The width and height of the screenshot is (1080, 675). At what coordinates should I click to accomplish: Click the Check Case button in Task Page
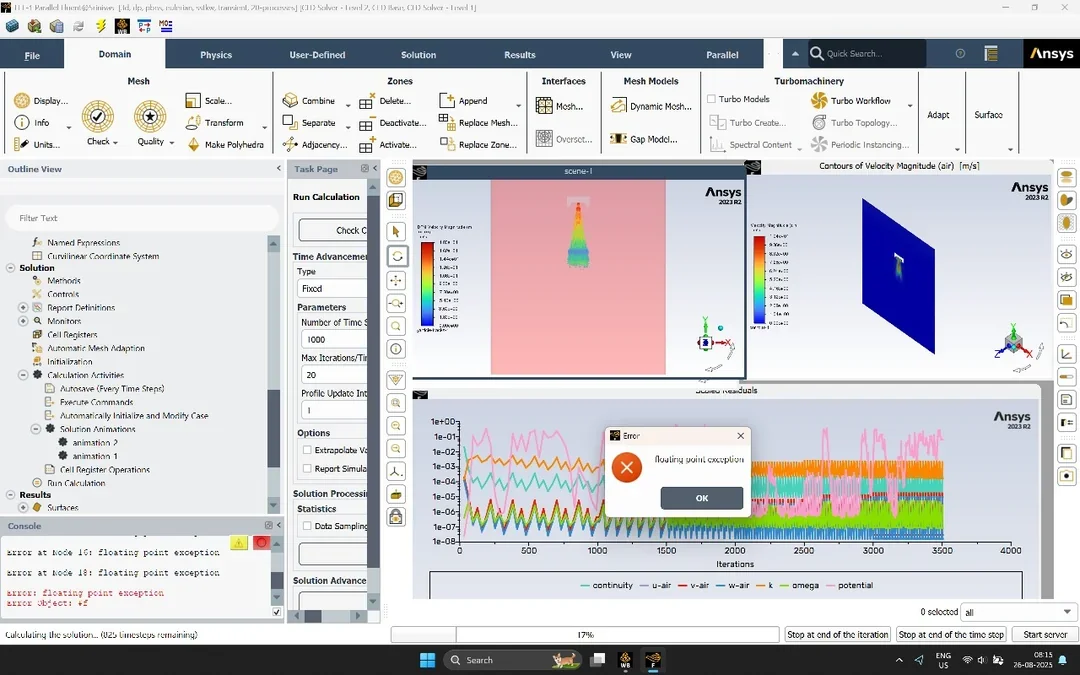[333, 230]
